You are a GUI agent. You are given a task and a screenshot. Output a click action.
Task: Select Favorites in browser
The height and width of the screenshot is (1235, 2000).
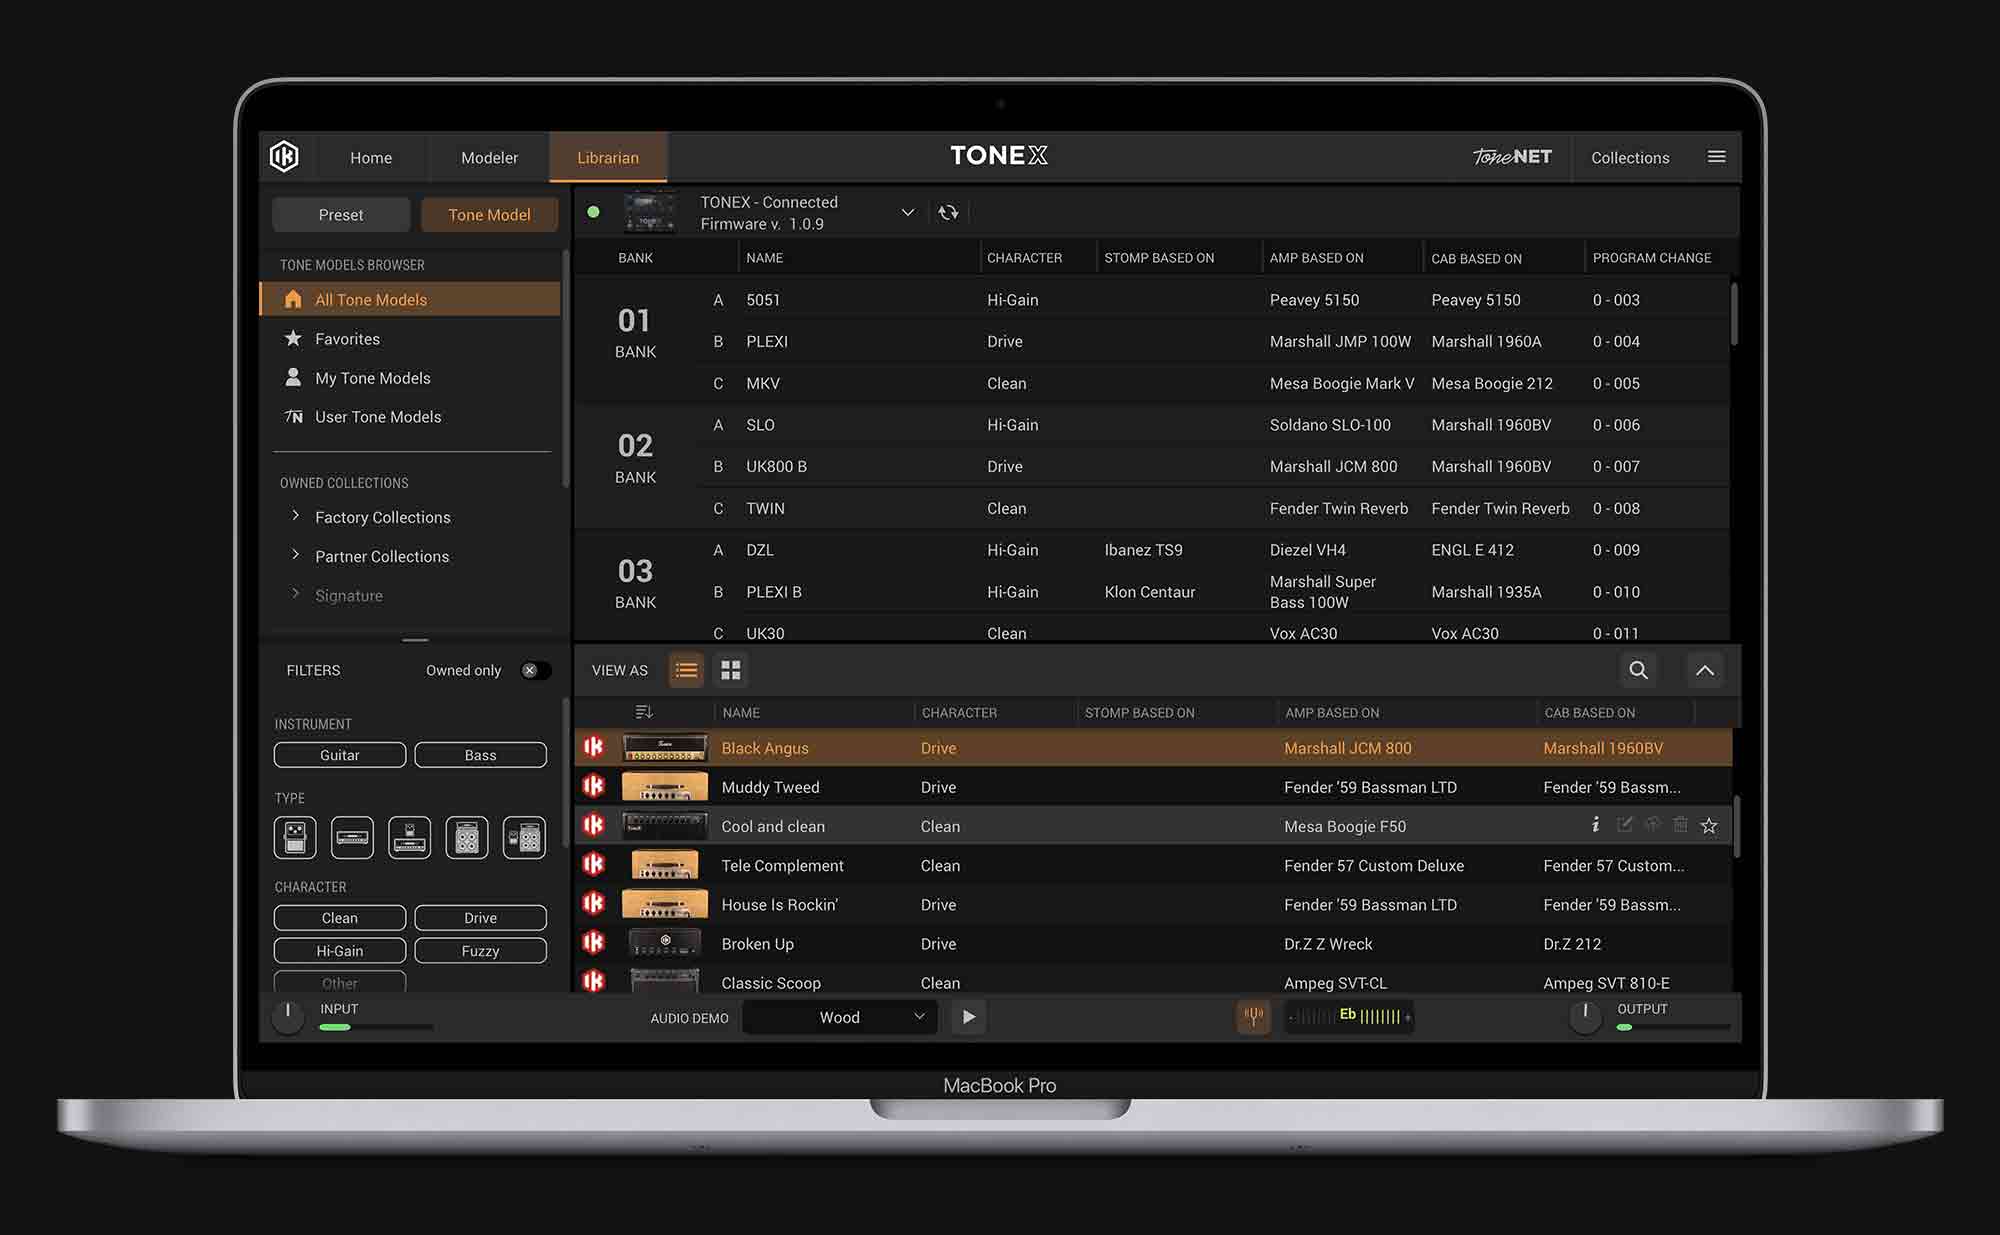410,339
